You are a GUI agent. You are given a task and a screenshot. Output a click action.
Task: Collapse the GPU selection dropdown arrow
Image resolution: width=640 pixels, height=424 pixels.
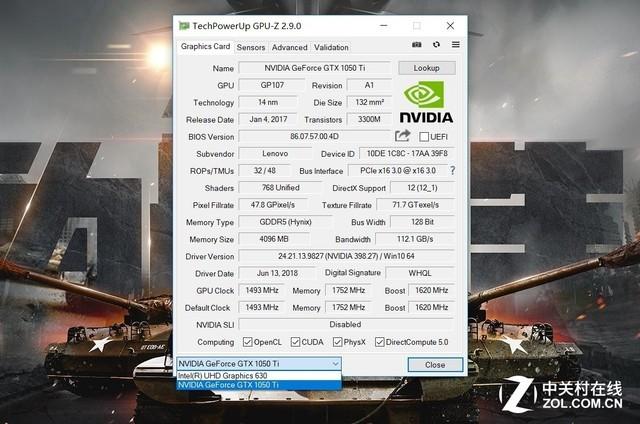tap(335, 364)
